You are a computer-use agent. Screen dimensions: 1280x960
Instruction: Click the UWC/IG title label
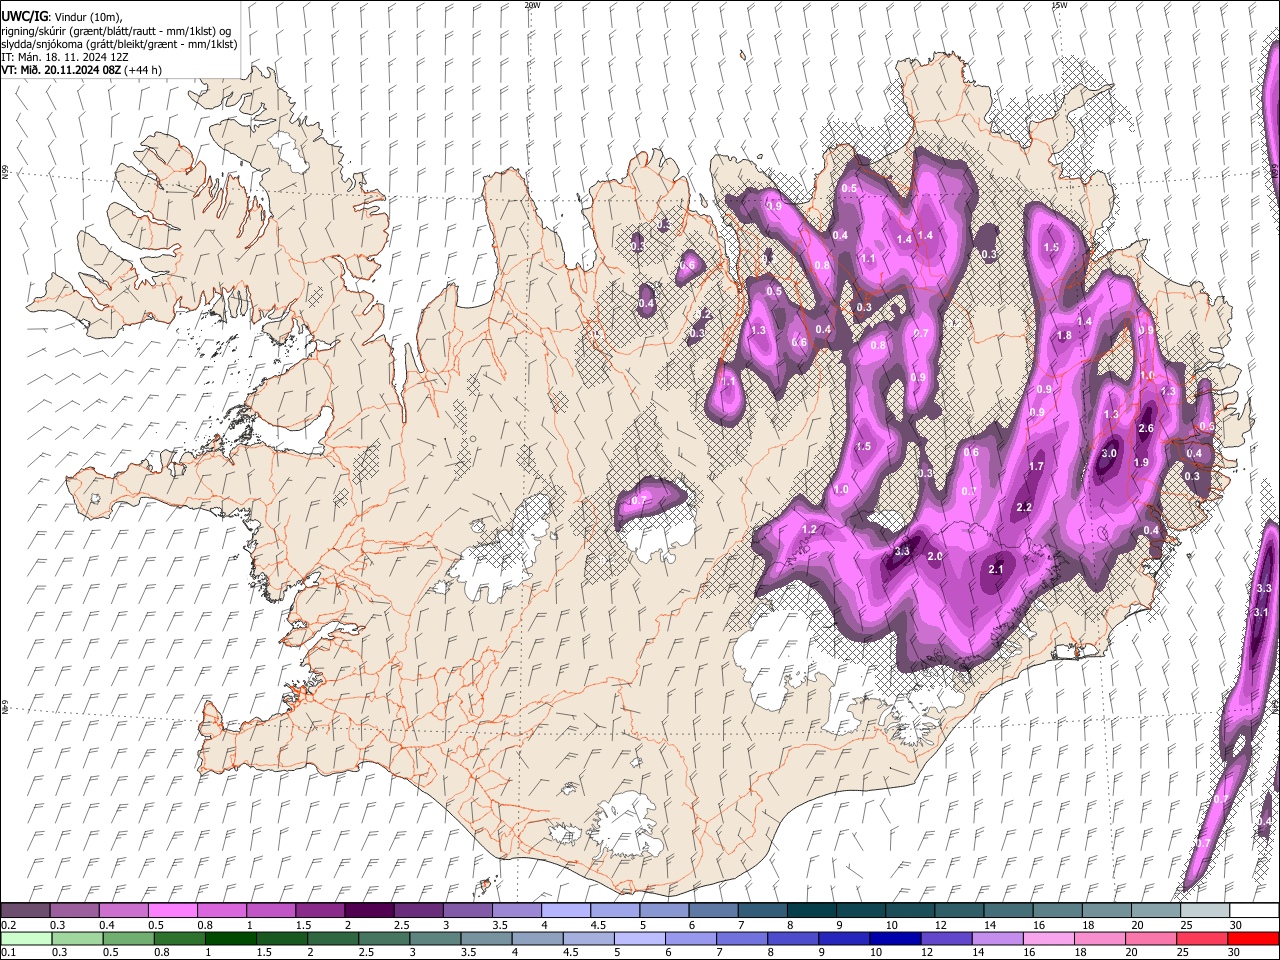point(24,17)
